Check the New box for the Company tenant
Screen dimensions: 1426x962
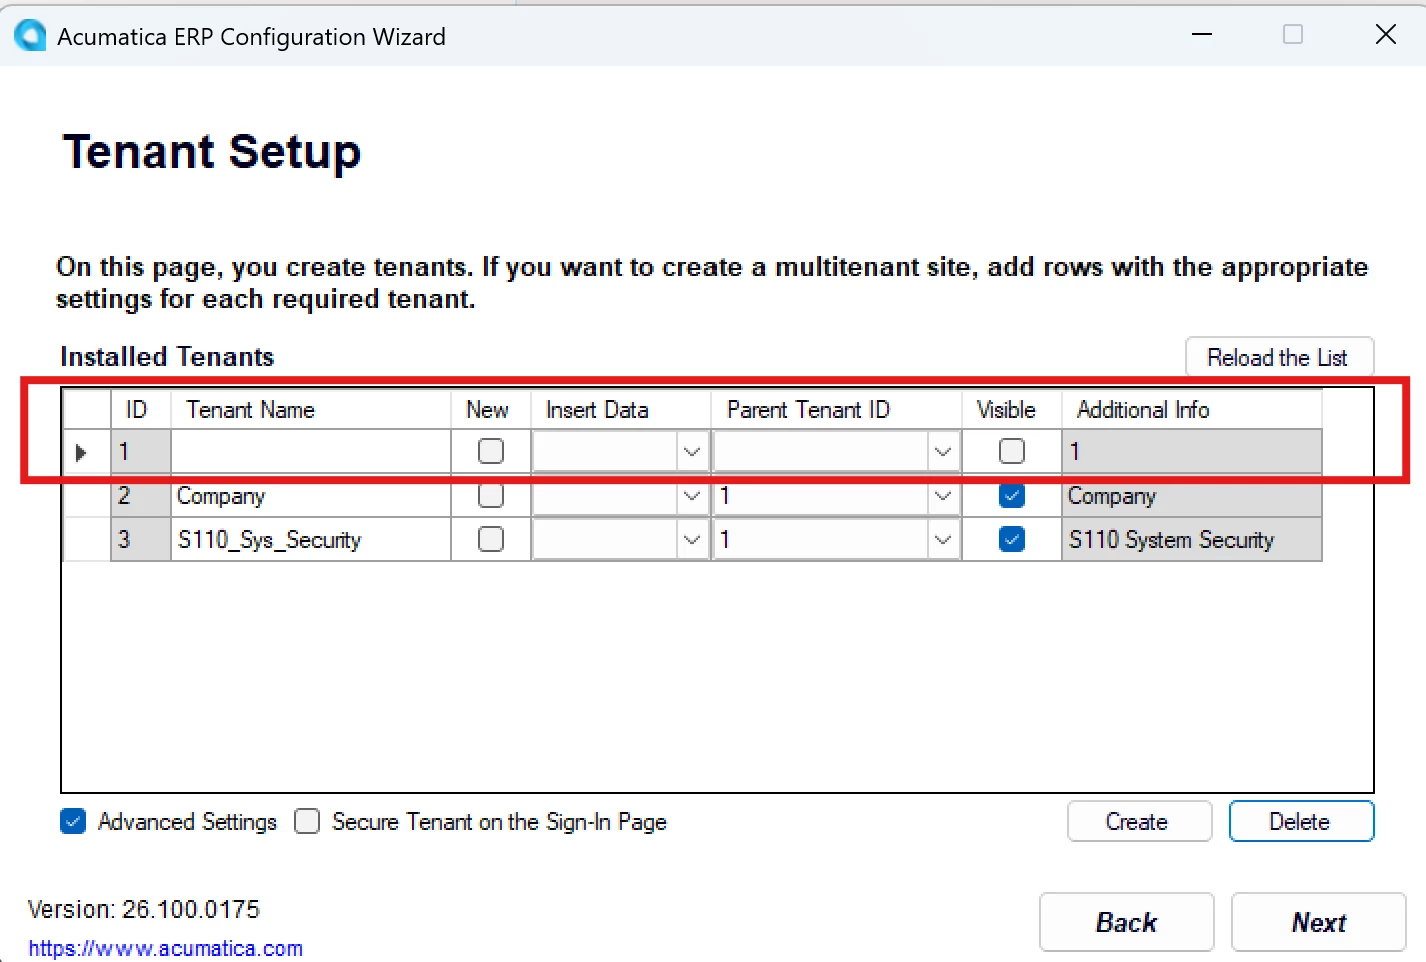(491, 495)
